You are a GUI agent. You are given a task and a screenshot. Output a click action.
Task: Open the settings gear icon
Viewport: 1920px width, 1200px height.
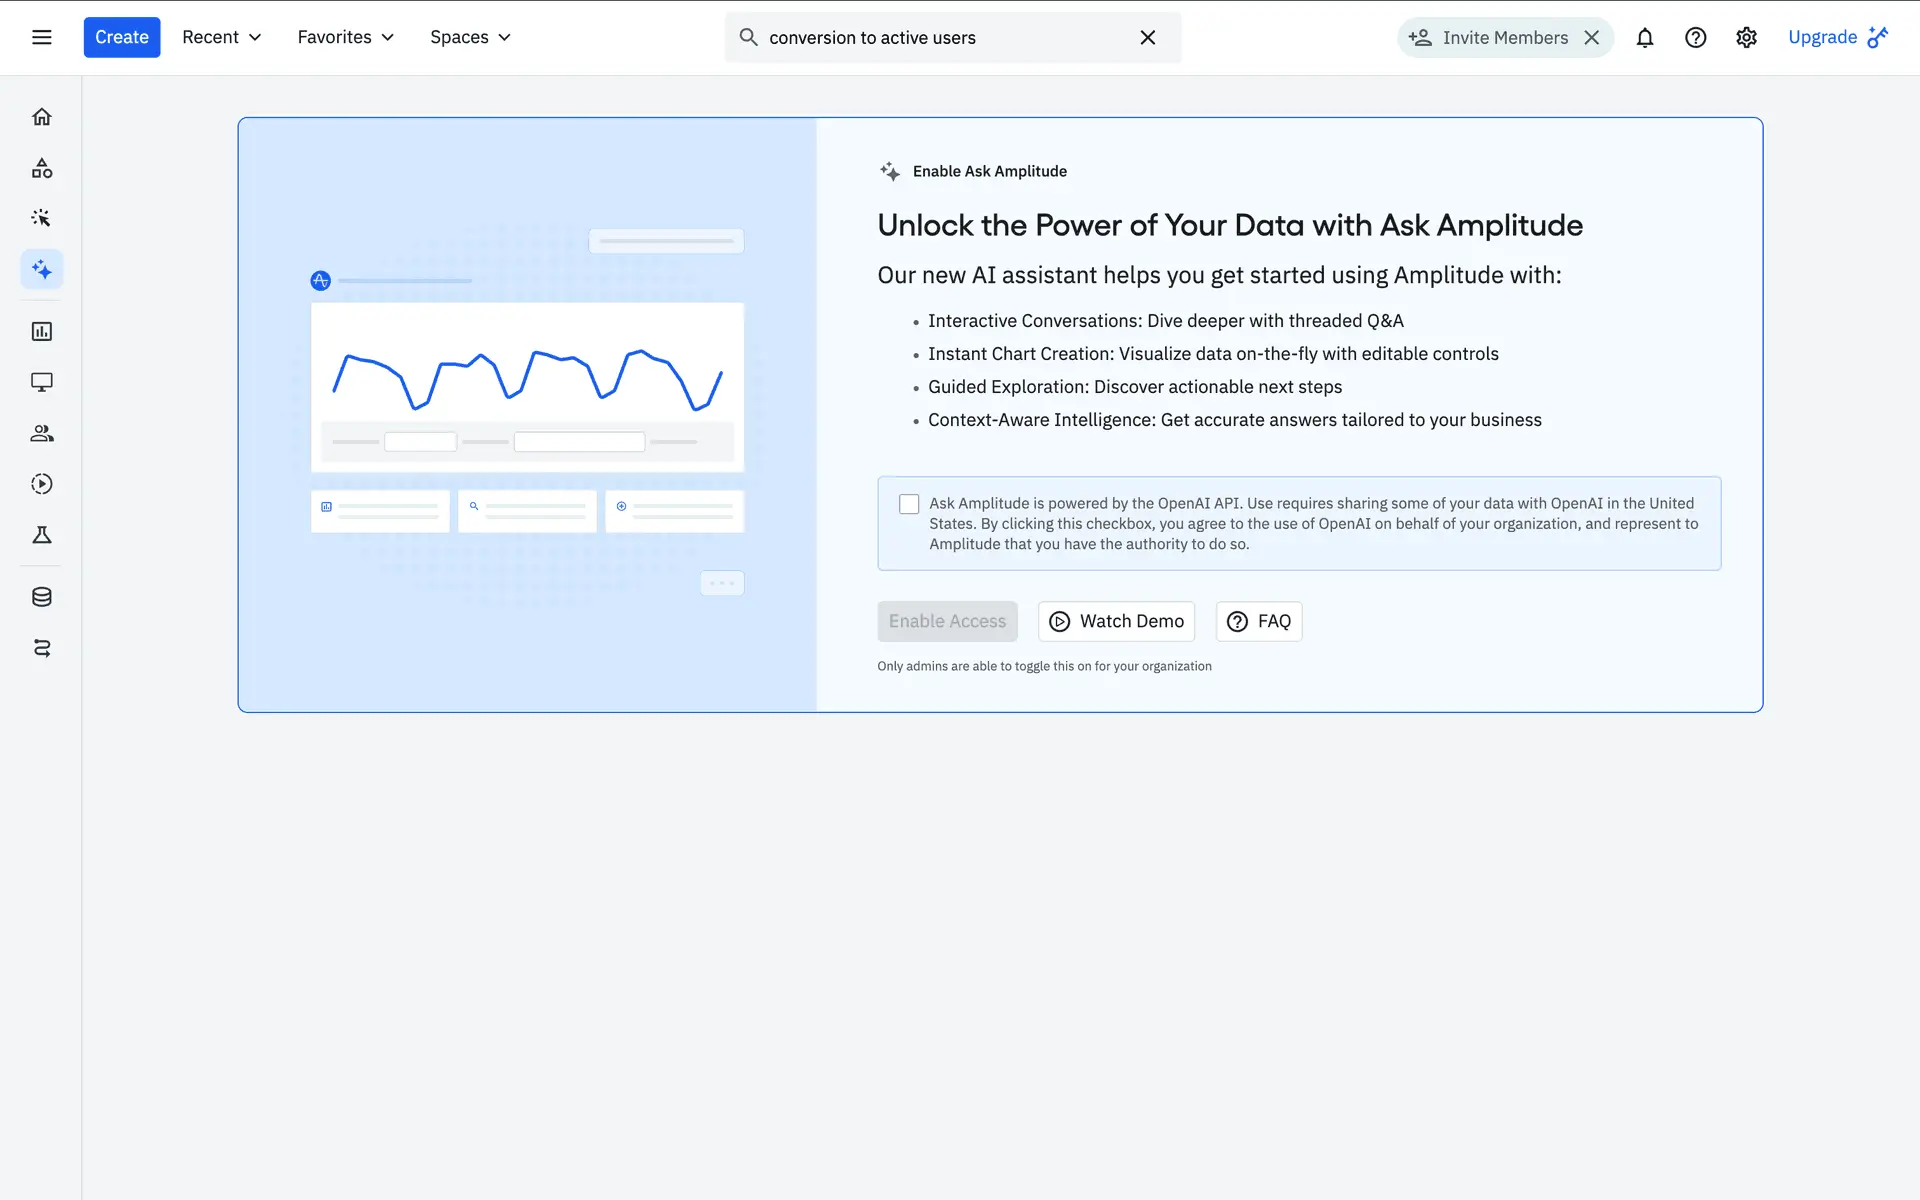(x=1746, y=38)
